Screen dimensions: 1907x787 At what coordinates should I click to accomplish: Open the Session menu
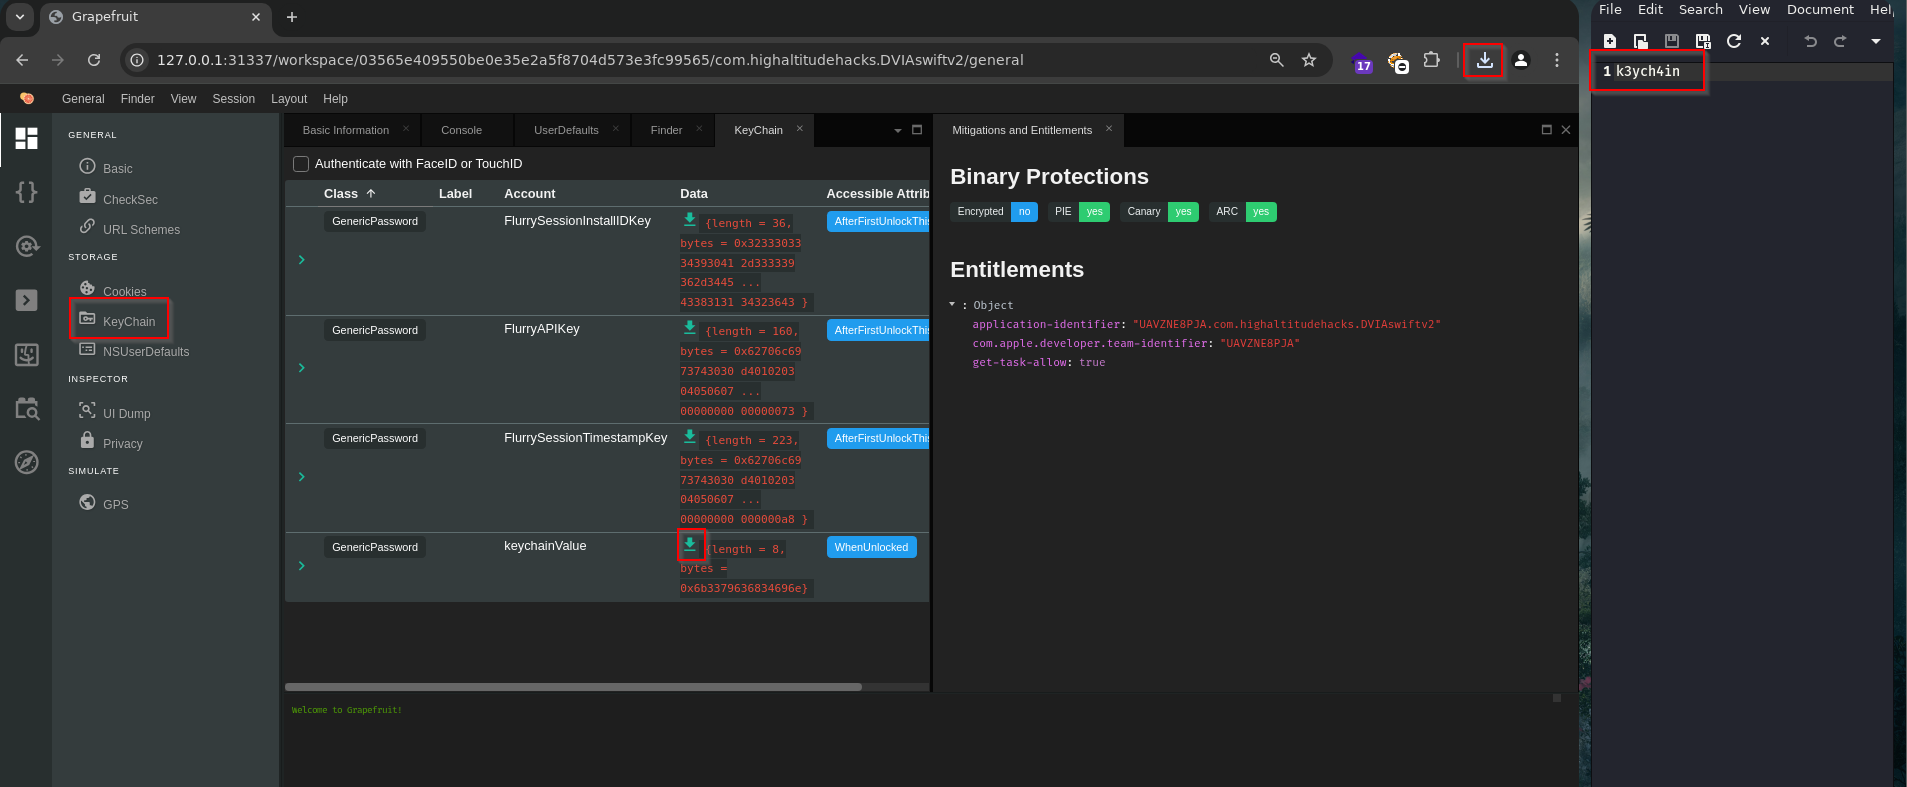(233, 99)
